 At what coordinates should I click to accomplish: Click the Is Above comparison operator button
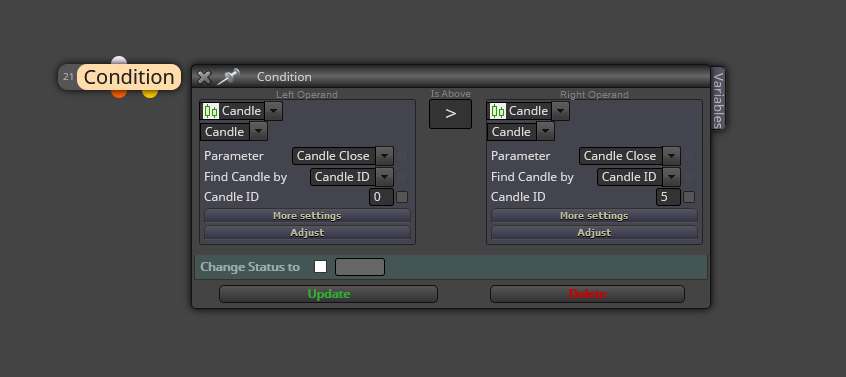click(x=451, y=114)
